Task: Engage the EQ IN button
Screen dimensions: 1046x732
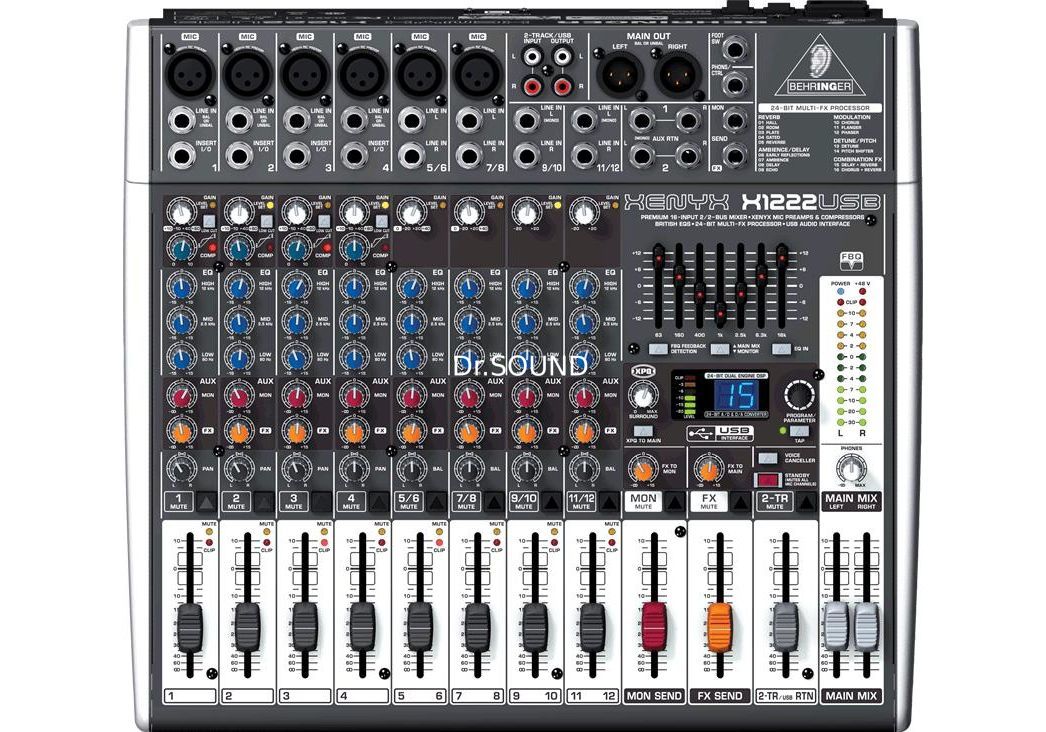Action: [x=781, y=349]
